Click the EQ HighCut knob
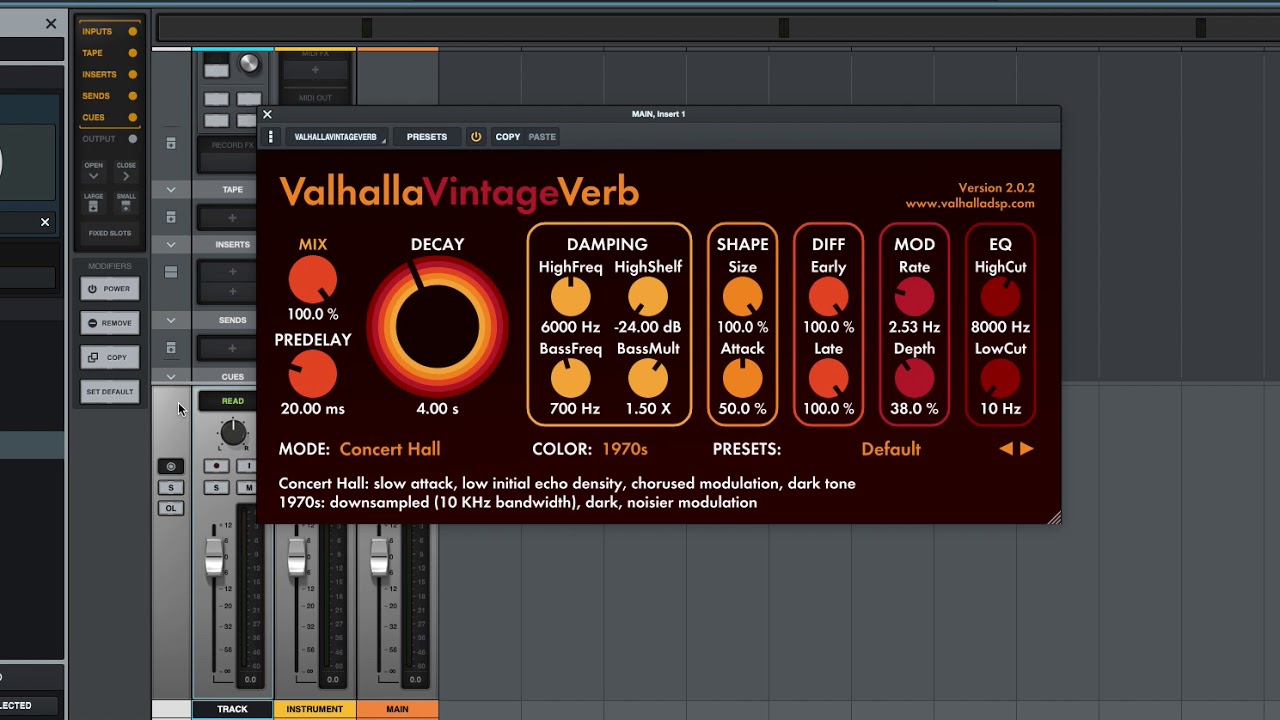Image resolution: width=1280 pixels, height=720 pixels. pos(1000,297)
